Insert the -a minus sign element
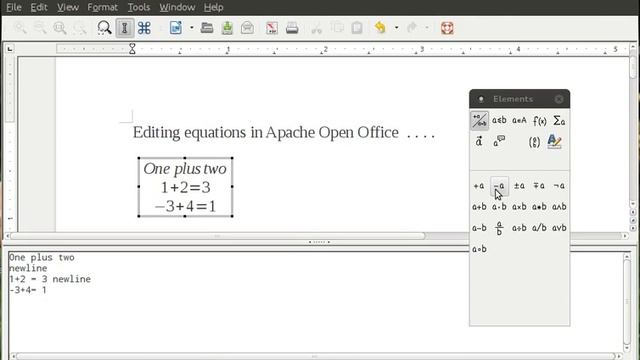This screenshot has height=360, width=640. (499, 186)
